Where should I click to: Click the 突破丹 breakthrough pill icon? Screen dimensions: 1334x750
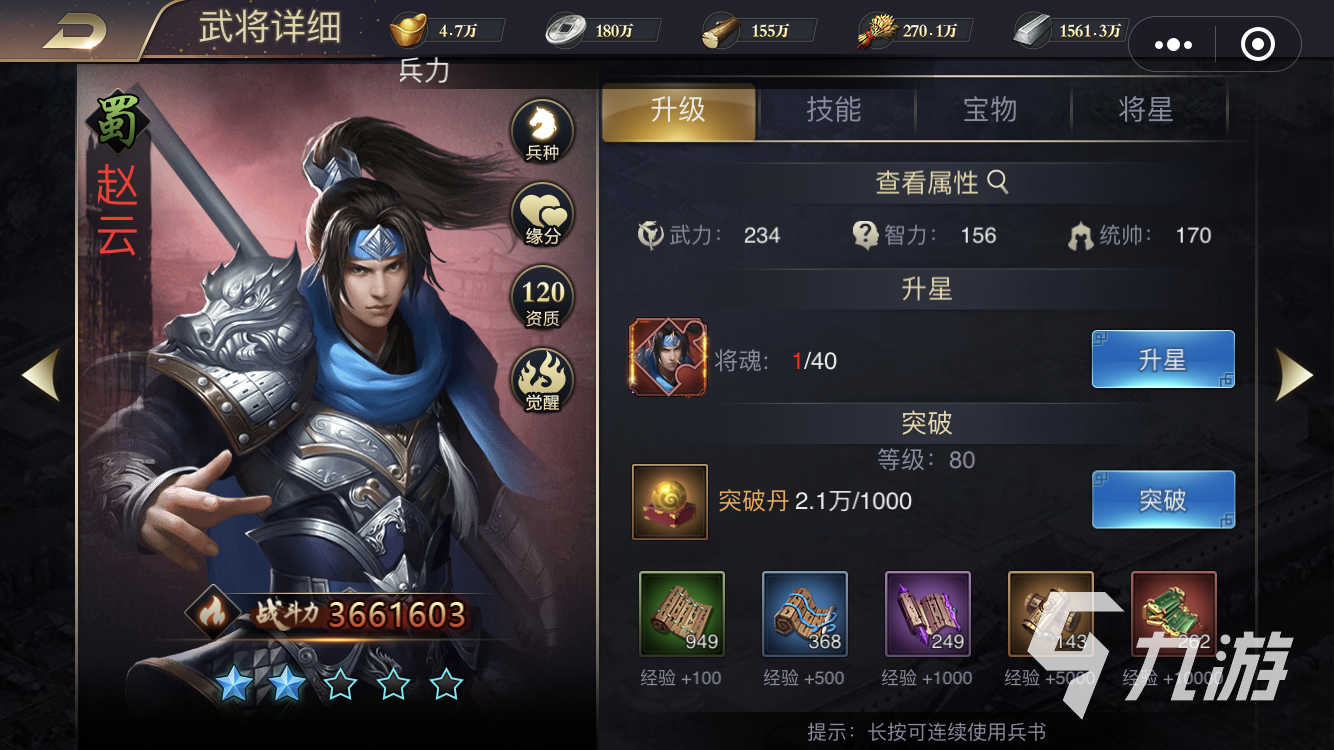[x=670, y=502]
